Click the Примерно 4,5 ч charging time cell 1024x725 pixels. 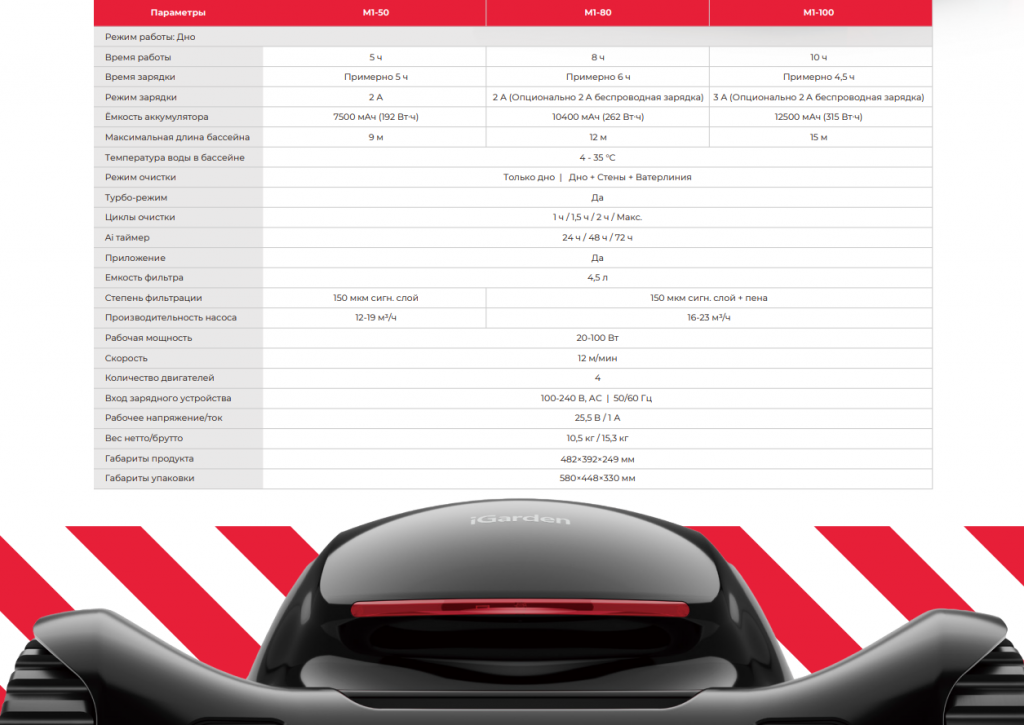(x=820, y=77)
